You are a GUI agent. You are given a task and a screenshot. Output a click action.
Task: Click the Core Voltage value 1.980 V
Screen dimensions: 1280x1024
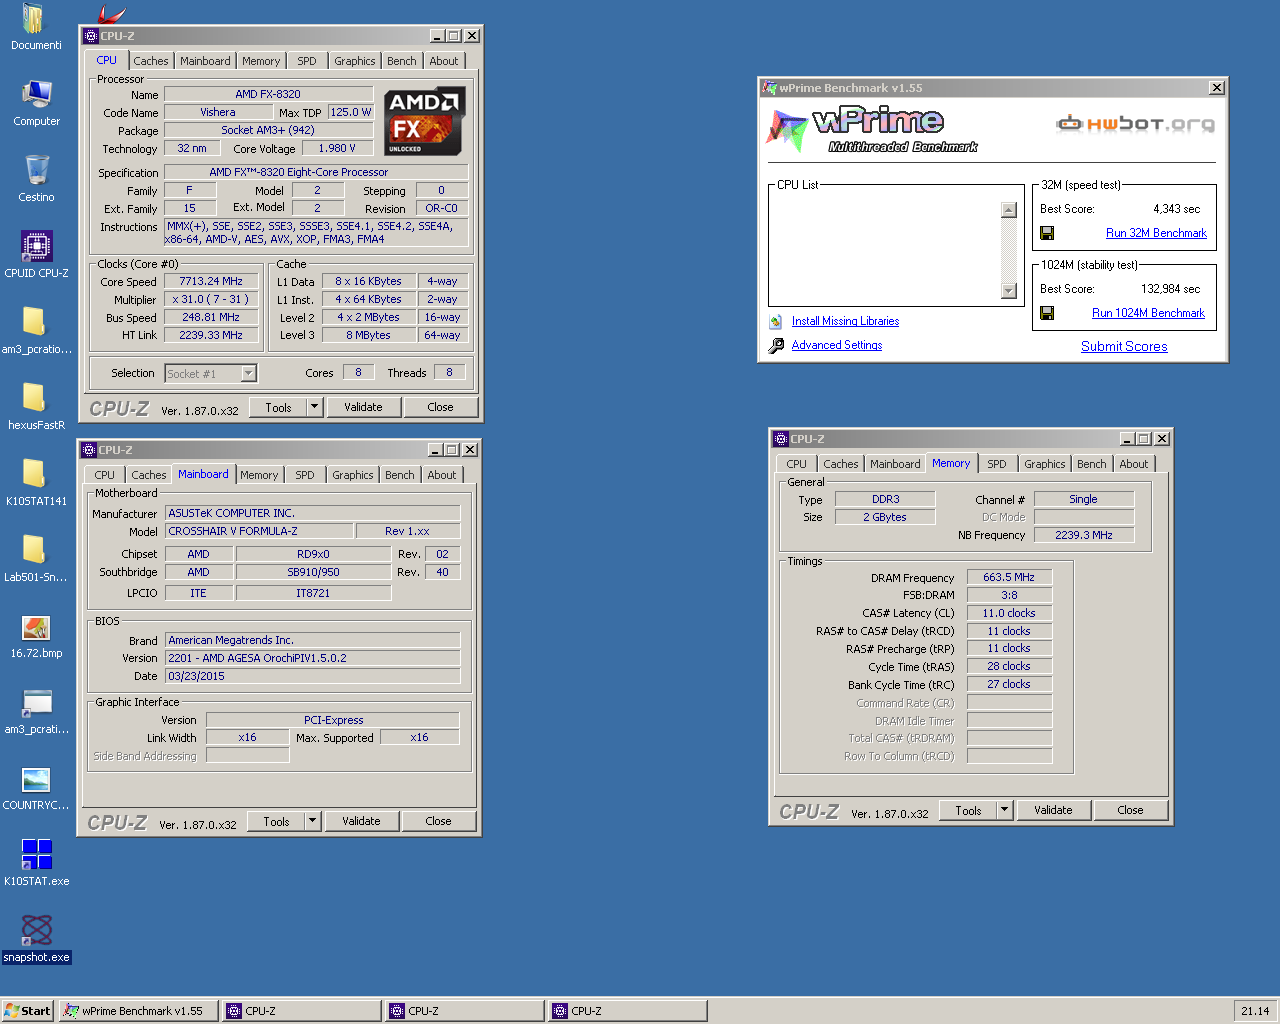pyautogui.click(x=337, y=148)
